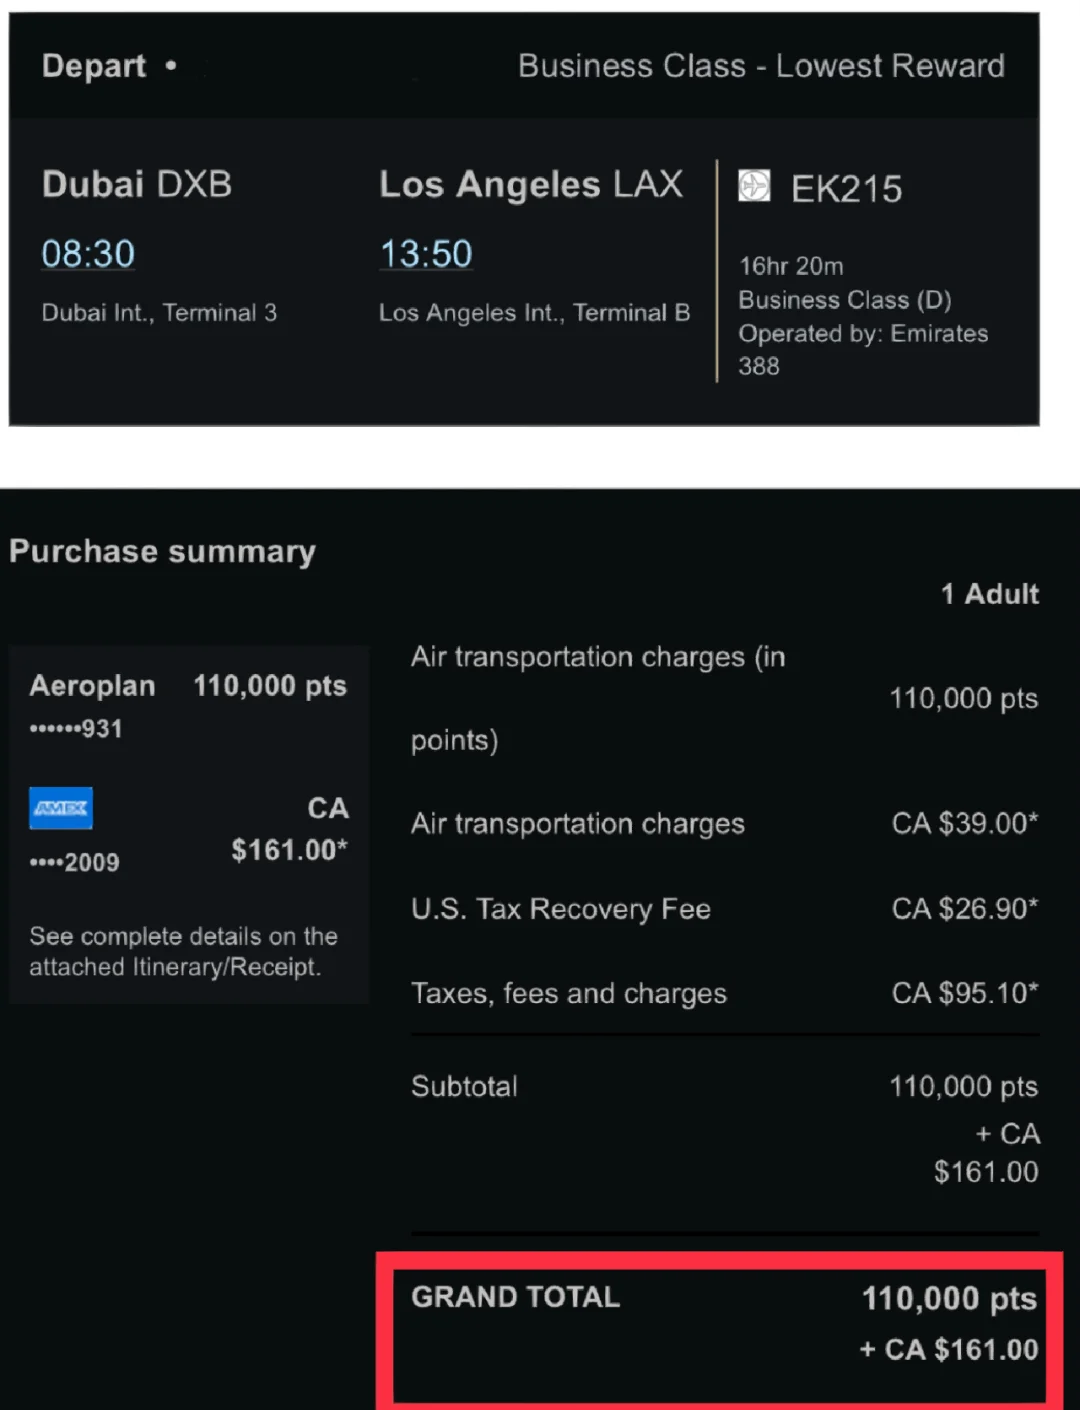Click the Depart header label
This screenshot has height=1410, width=1080.
click(x=94, y=66)
